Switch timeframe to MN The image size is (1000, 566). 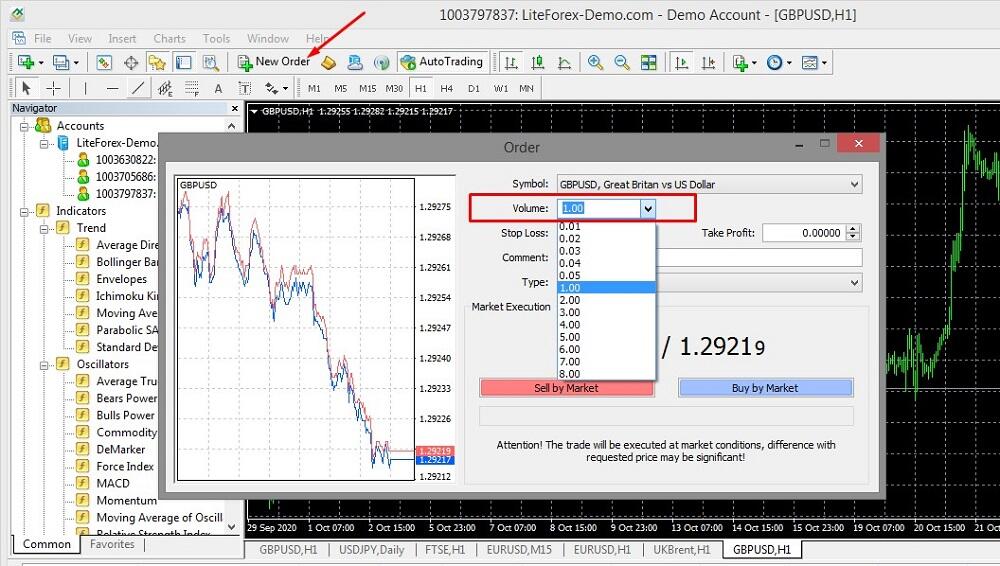coord(526,88)
